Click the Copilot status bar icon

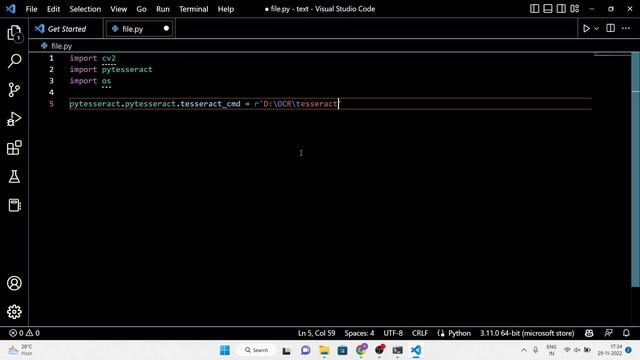[589, 333]
